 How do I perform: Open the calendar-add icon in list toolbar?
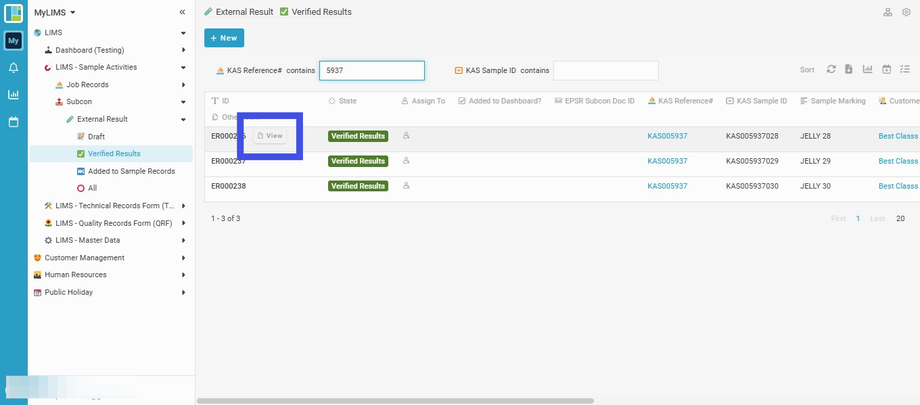[x=887, y=69]
